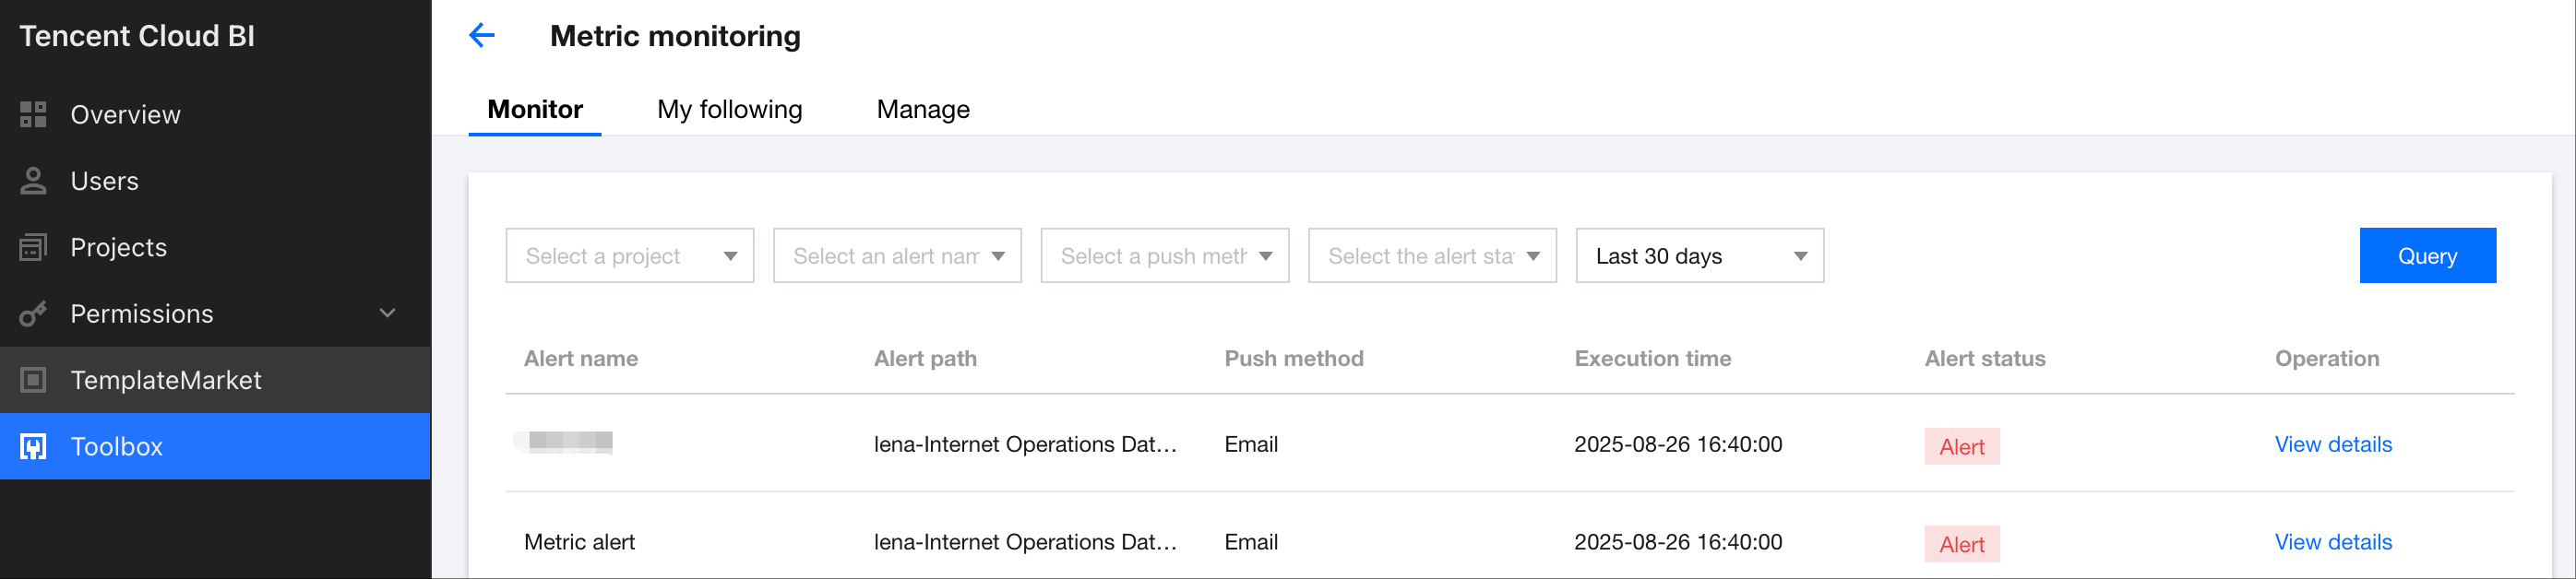Open the Select a project dropdown

point(629,256)
